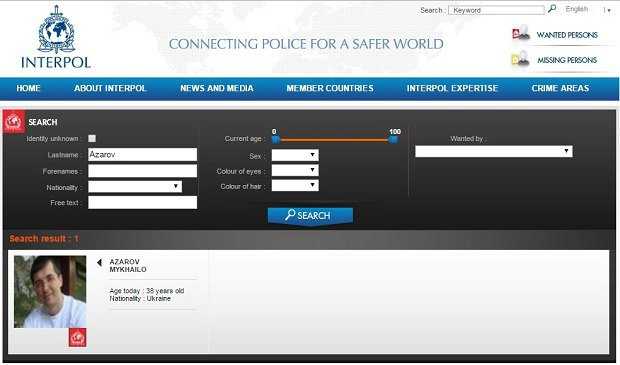
Task: Click the arrow beside AZAROV MYKHAILO
Action: (x=99, y=262)
